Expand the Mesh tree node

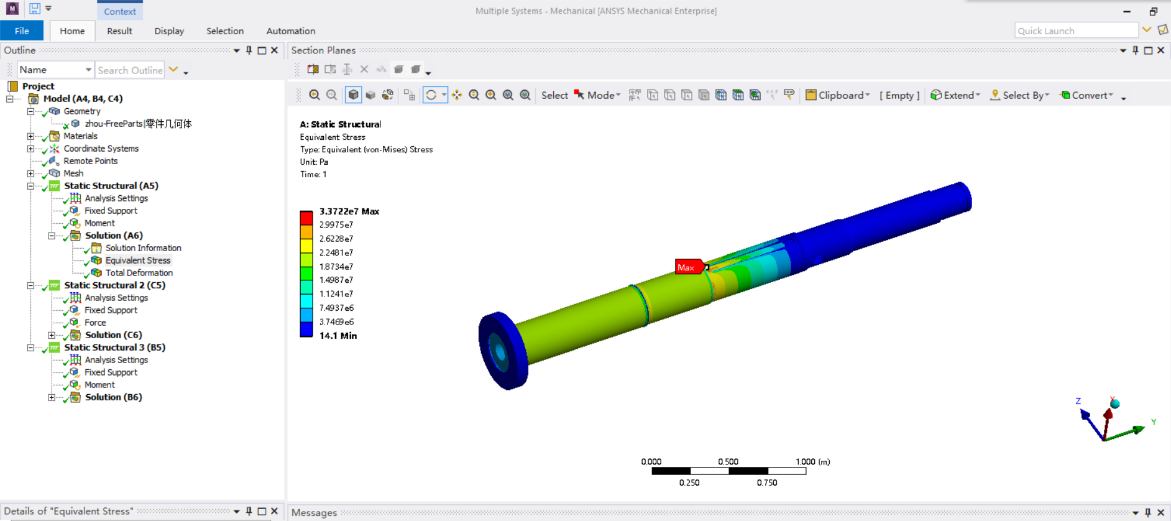point(31,173)
